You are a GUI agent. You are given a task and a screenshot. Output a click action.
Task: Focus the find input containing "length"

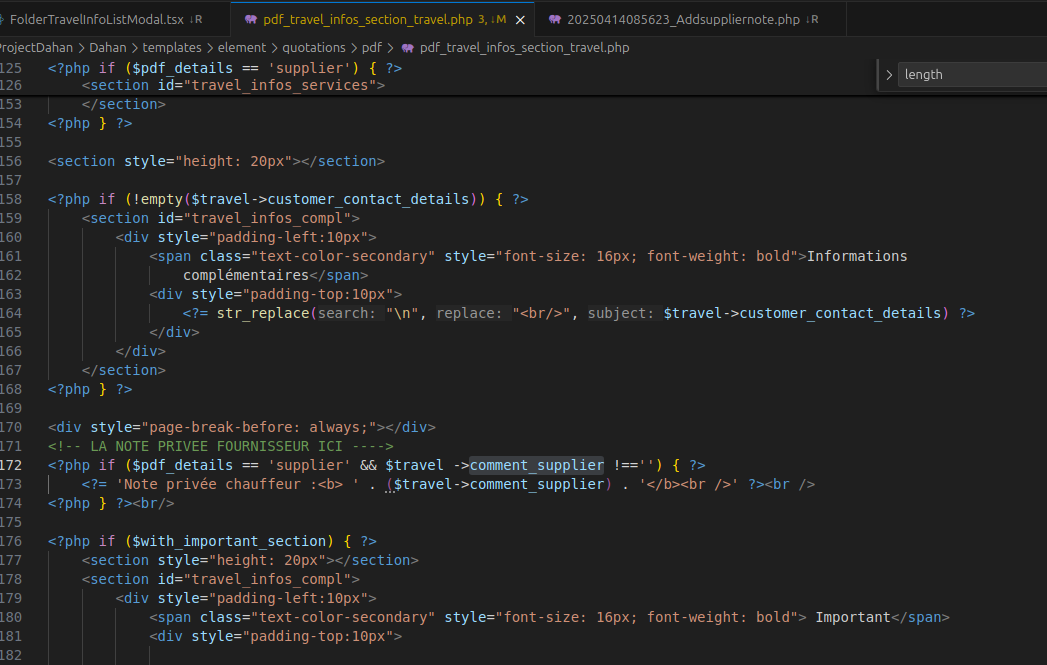coord(970,75)
